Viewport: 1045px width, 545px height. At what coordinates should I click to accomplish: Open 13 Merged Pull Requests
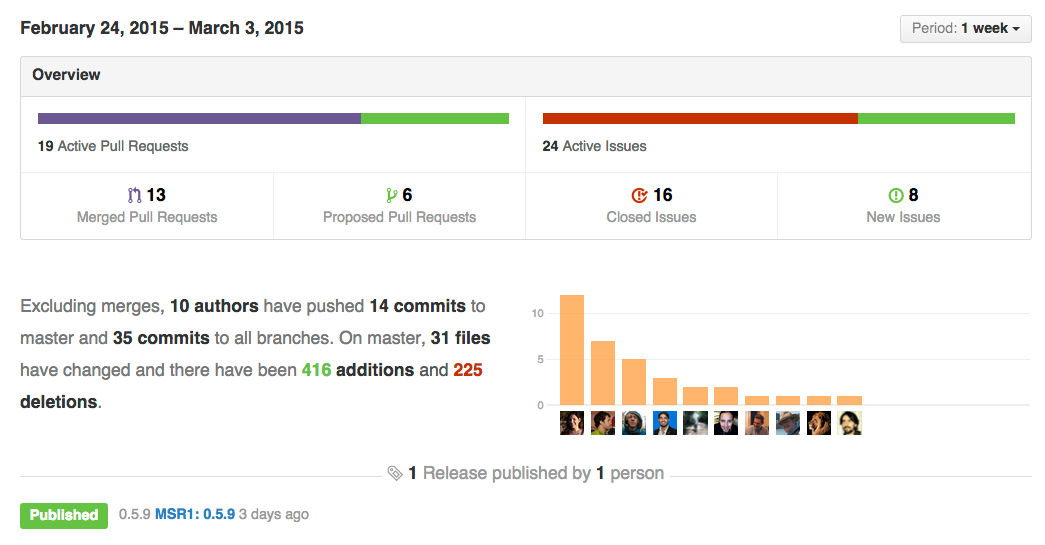click(x=147, y=205)
